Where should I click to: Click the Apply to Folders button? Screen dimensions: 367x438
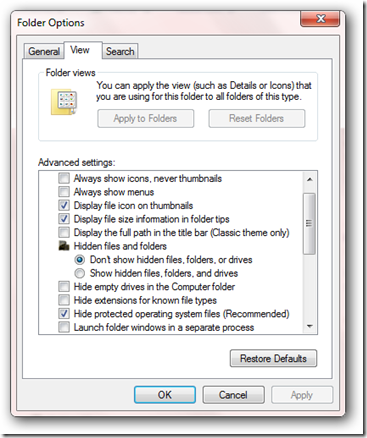pyautogui.click(x=145, y=118)
